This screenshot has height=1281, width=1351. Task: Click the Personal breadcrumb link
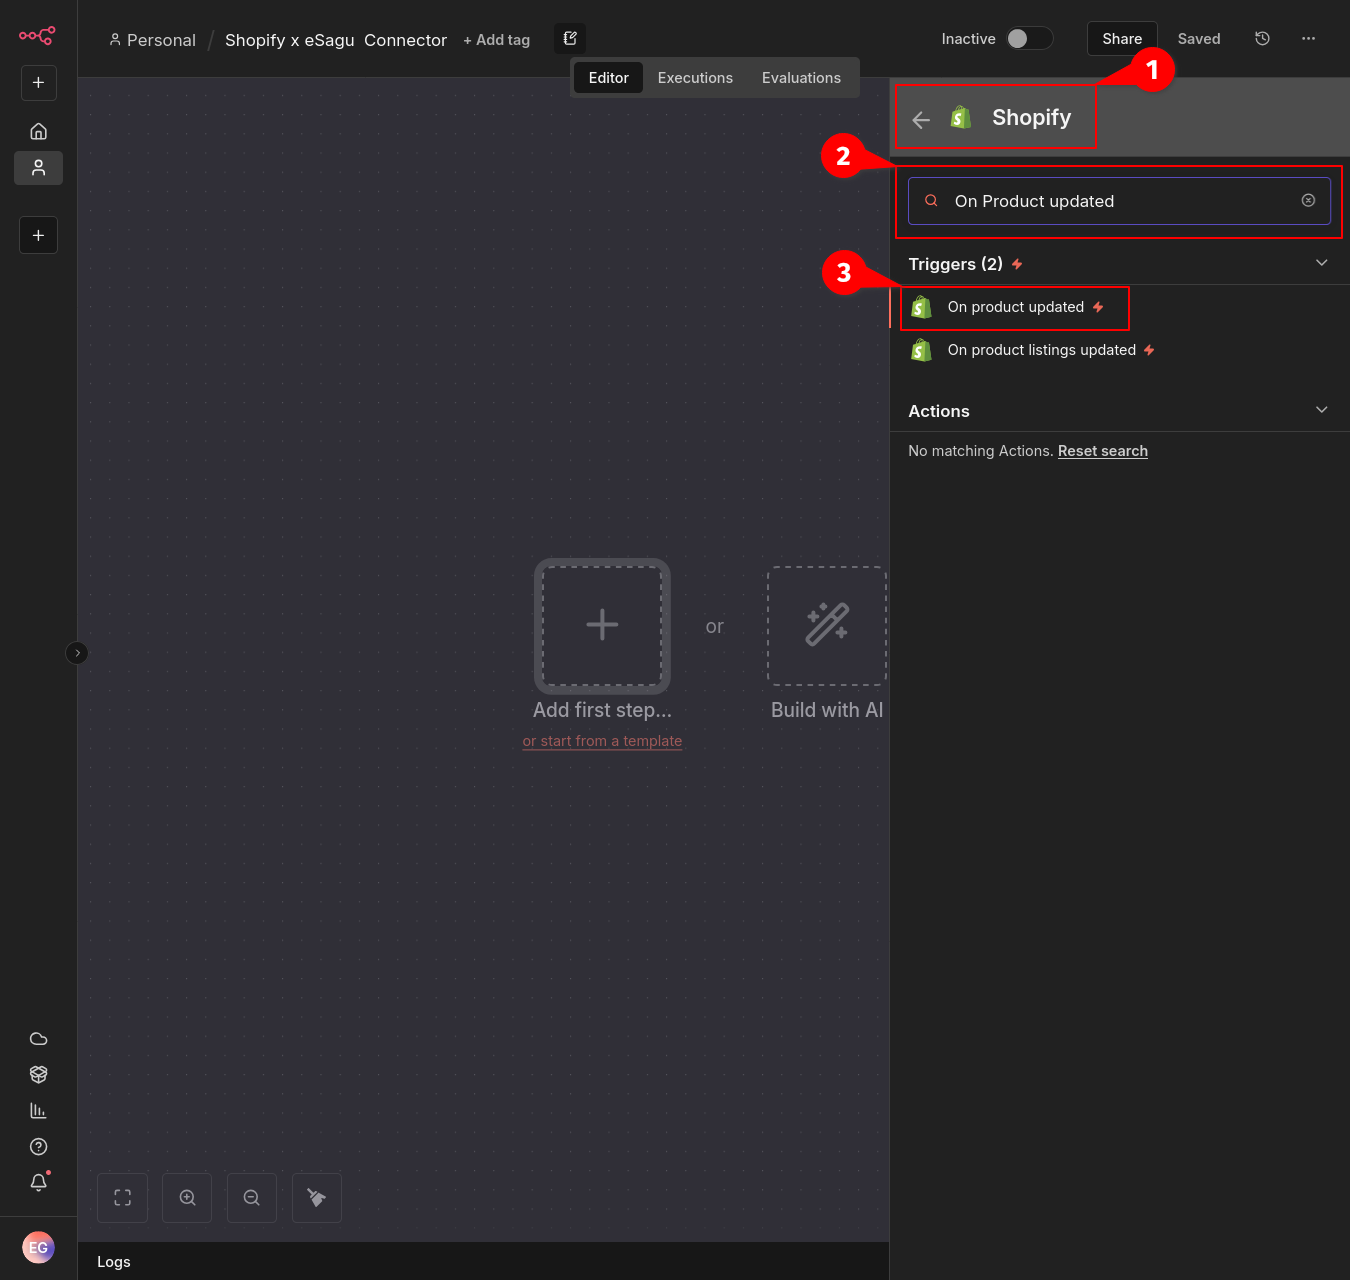(x=153, y=40)
